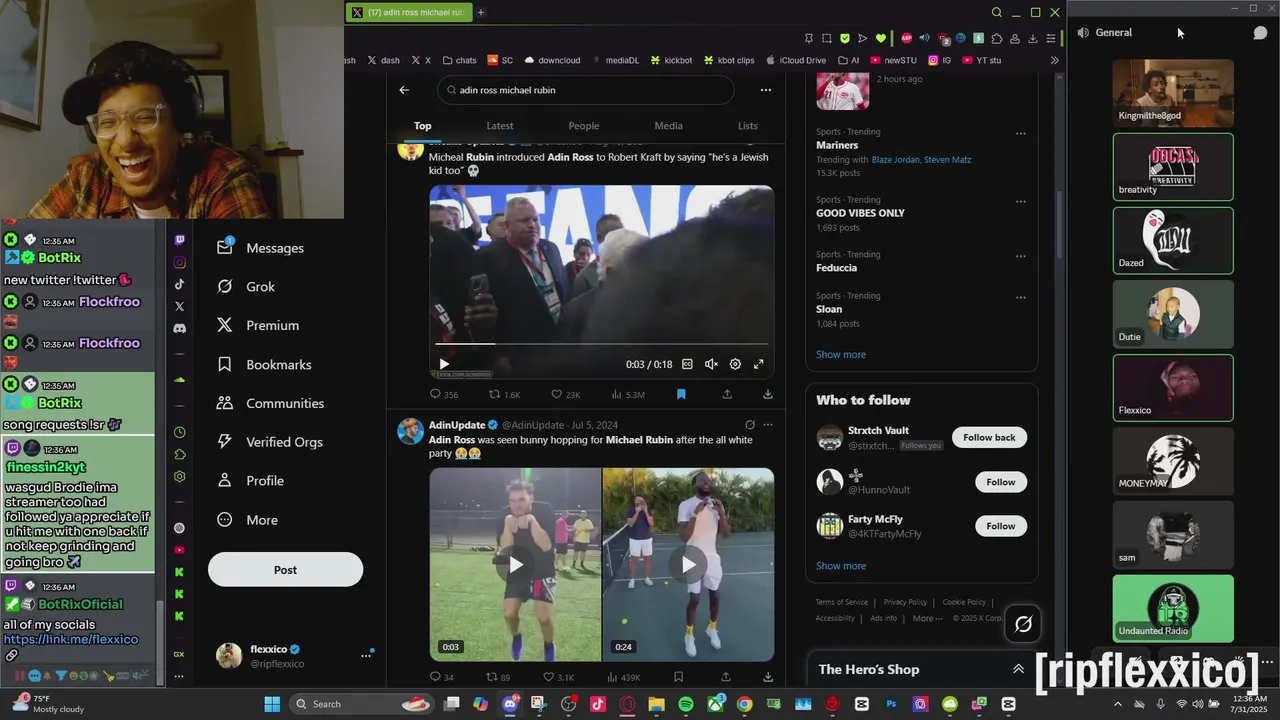The width and height of the screenshot is (1280, 720).
Task: Open the chat bubble in General panel
Action: [x=1260, y=33]
